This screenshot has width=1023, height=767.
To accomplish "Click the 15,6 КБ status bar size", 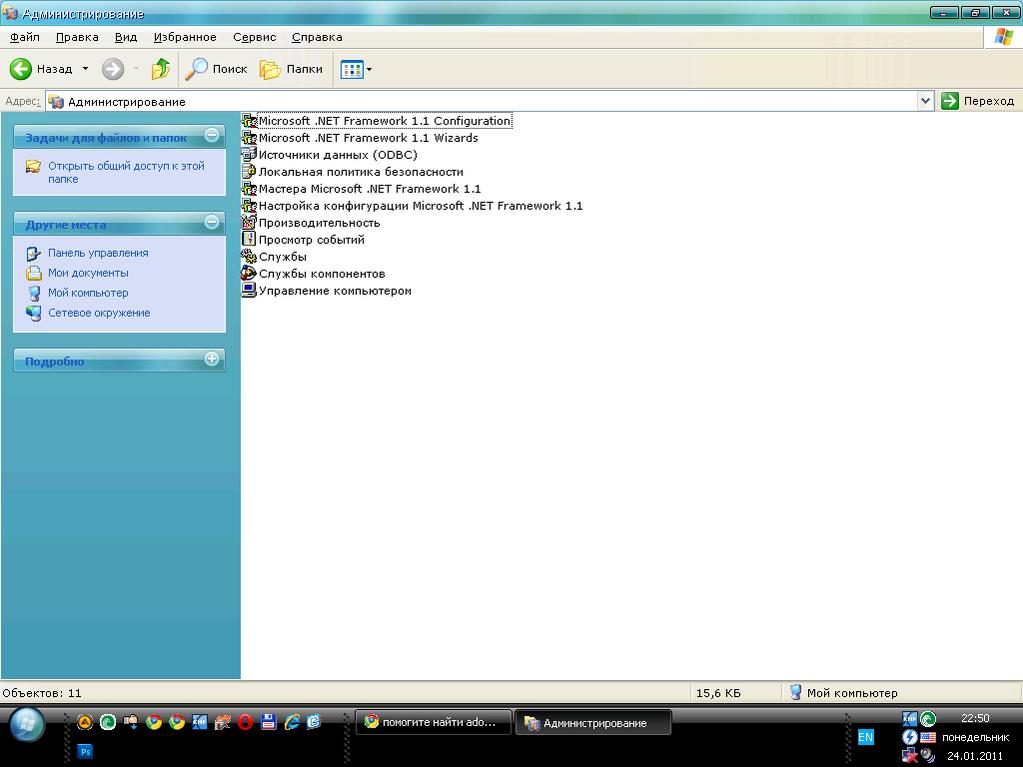I will [718, 693].
